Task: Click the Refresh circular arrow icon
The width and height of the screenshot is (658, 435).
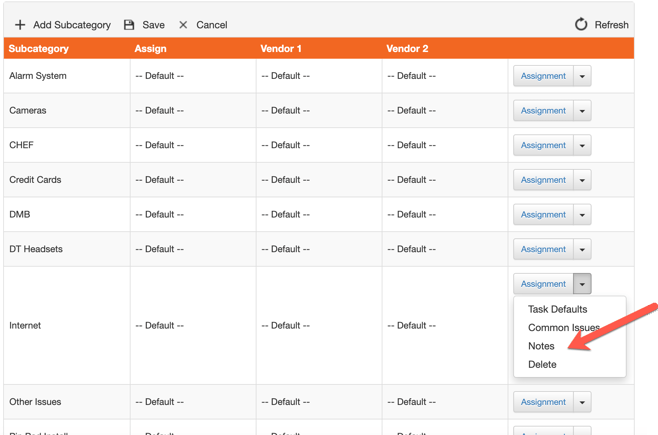Action: (581, 24)
